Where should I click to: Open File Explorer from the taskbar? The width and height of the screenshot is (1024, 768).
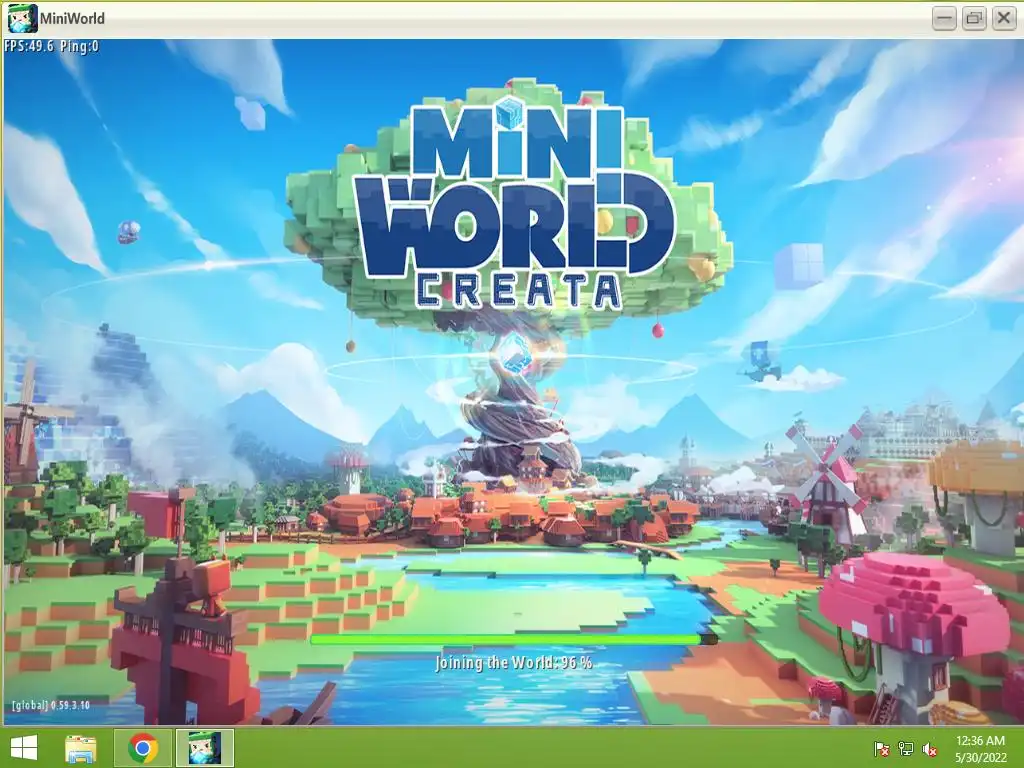(81, 748)
